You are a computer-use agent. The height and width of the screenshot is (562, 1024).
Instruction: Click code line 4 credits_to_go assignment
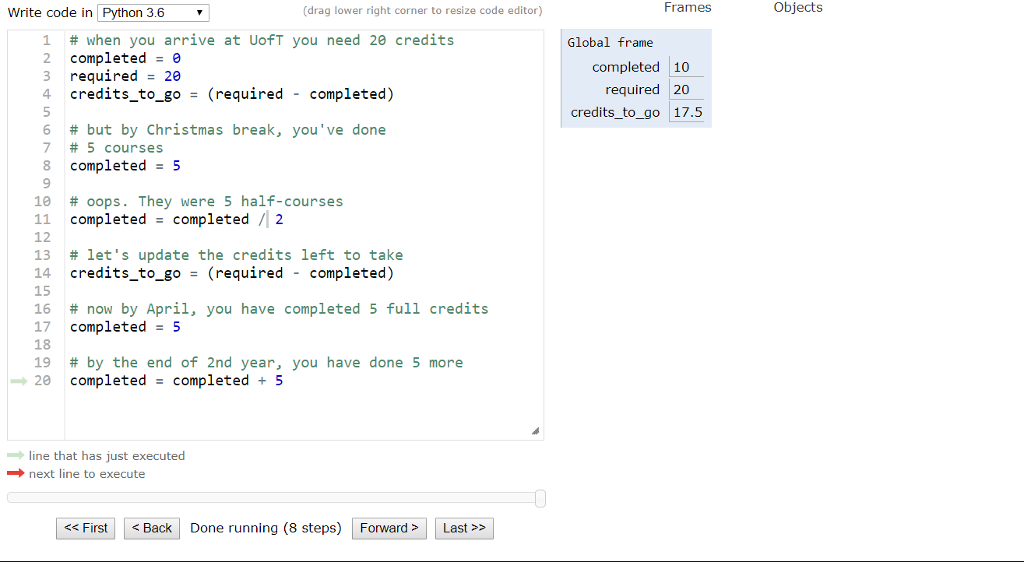pyautogui.click(x=232, y=94)
